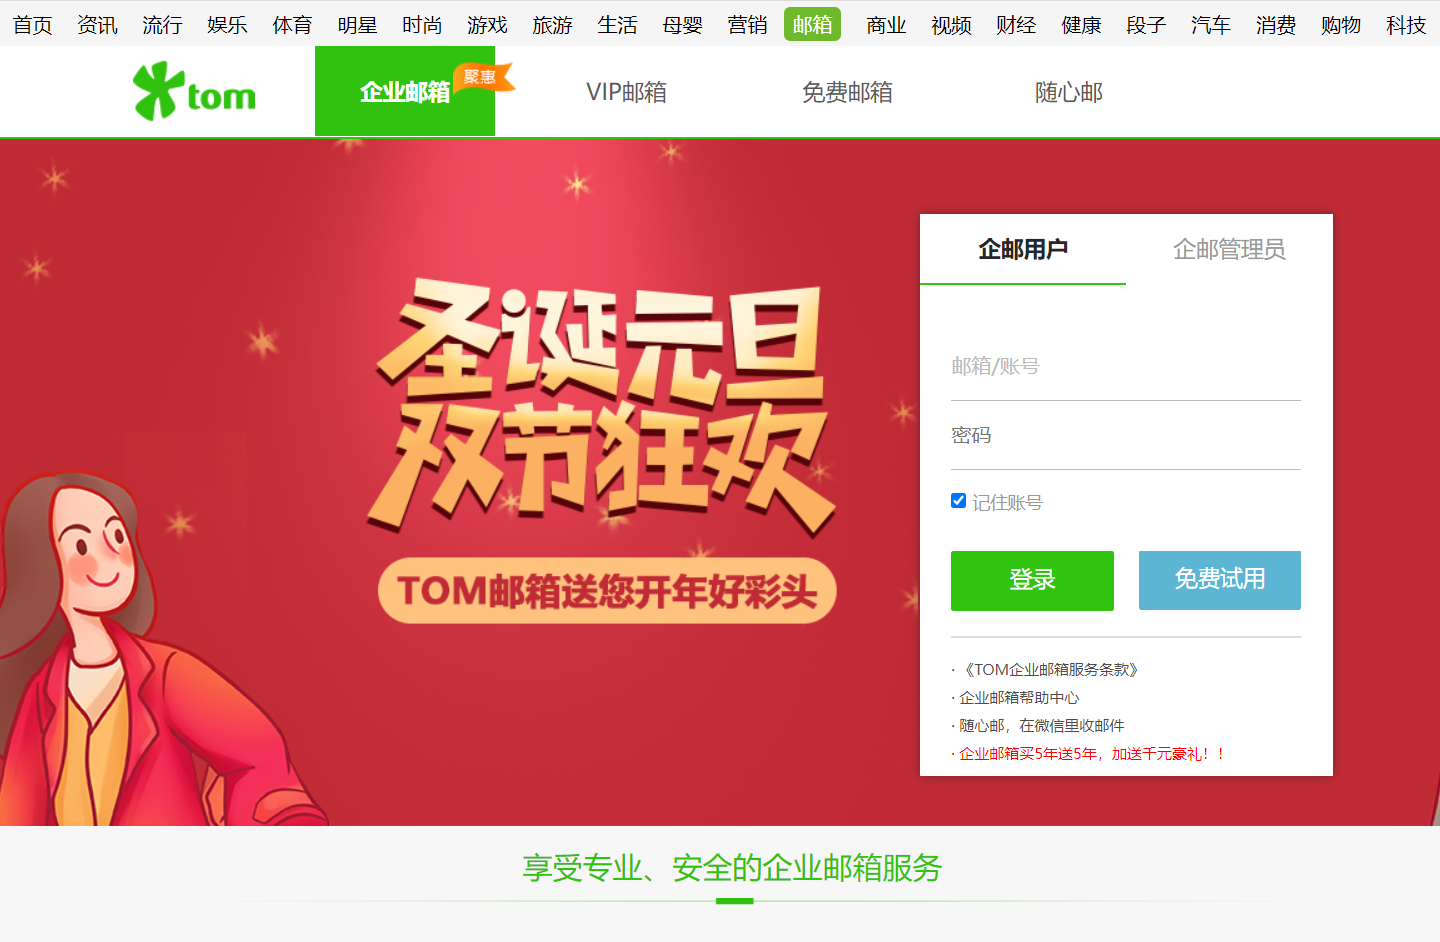1440x942 pixels.
Task: Open the 免费邮箱 navigation item
Action: click(847, 92)
